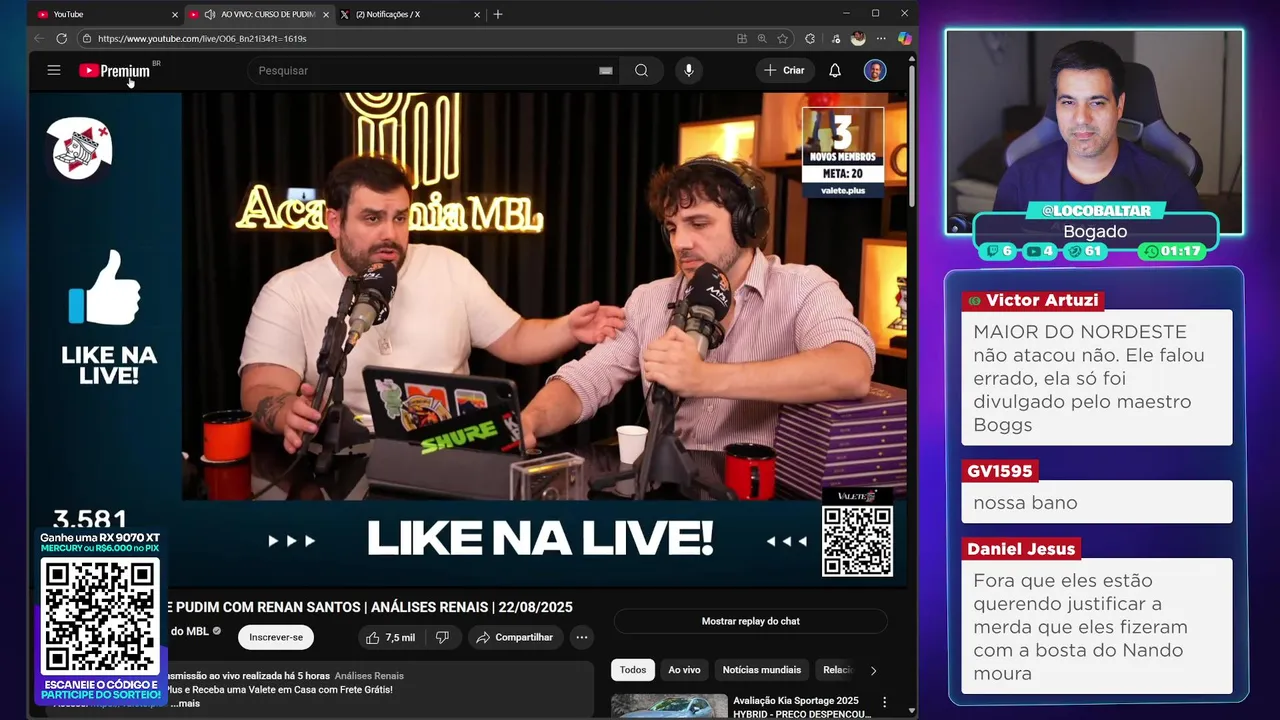The width and height of the screenshot is (1280, 720).
Task: Click Daniel Jesus chat username
Action: (x=1021, y=549)
